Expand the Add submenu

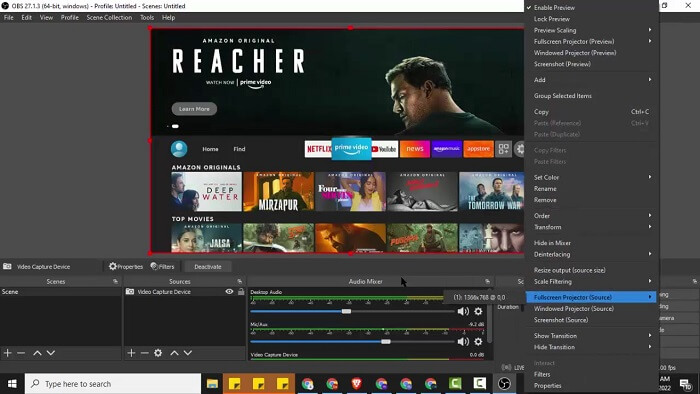click(x=592, y=80)
